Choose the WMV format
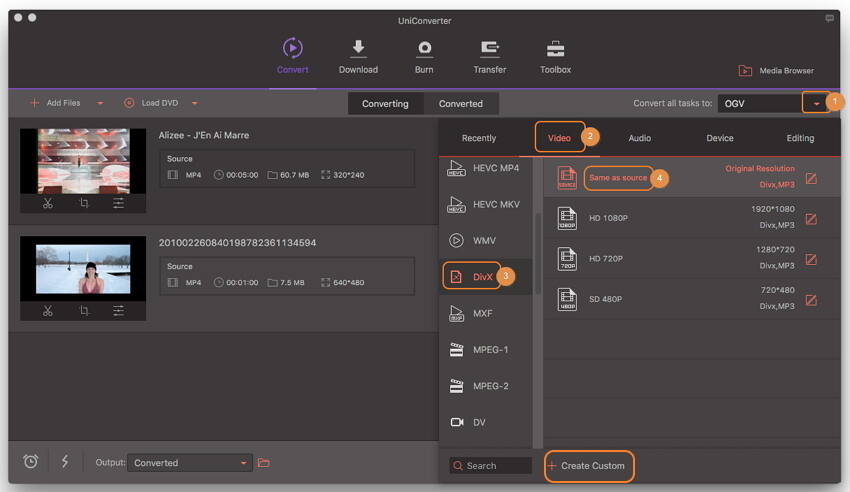 pos(485,241)
